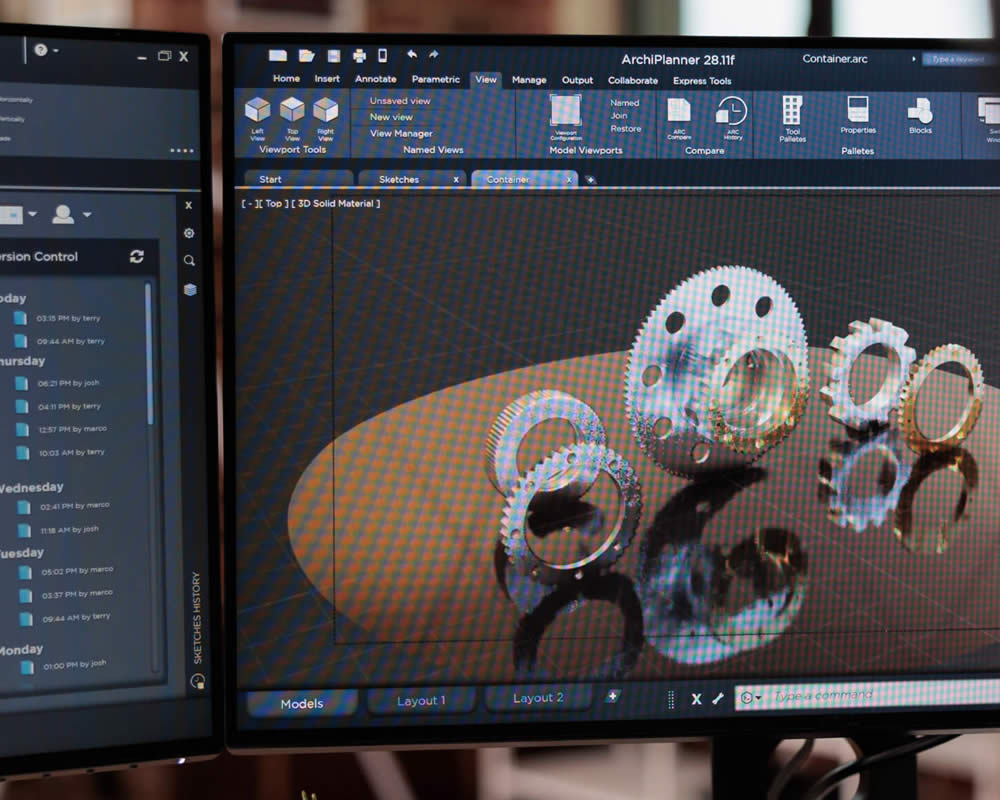Expand the arrow beside Container.arc title

(x=913, y=59)
